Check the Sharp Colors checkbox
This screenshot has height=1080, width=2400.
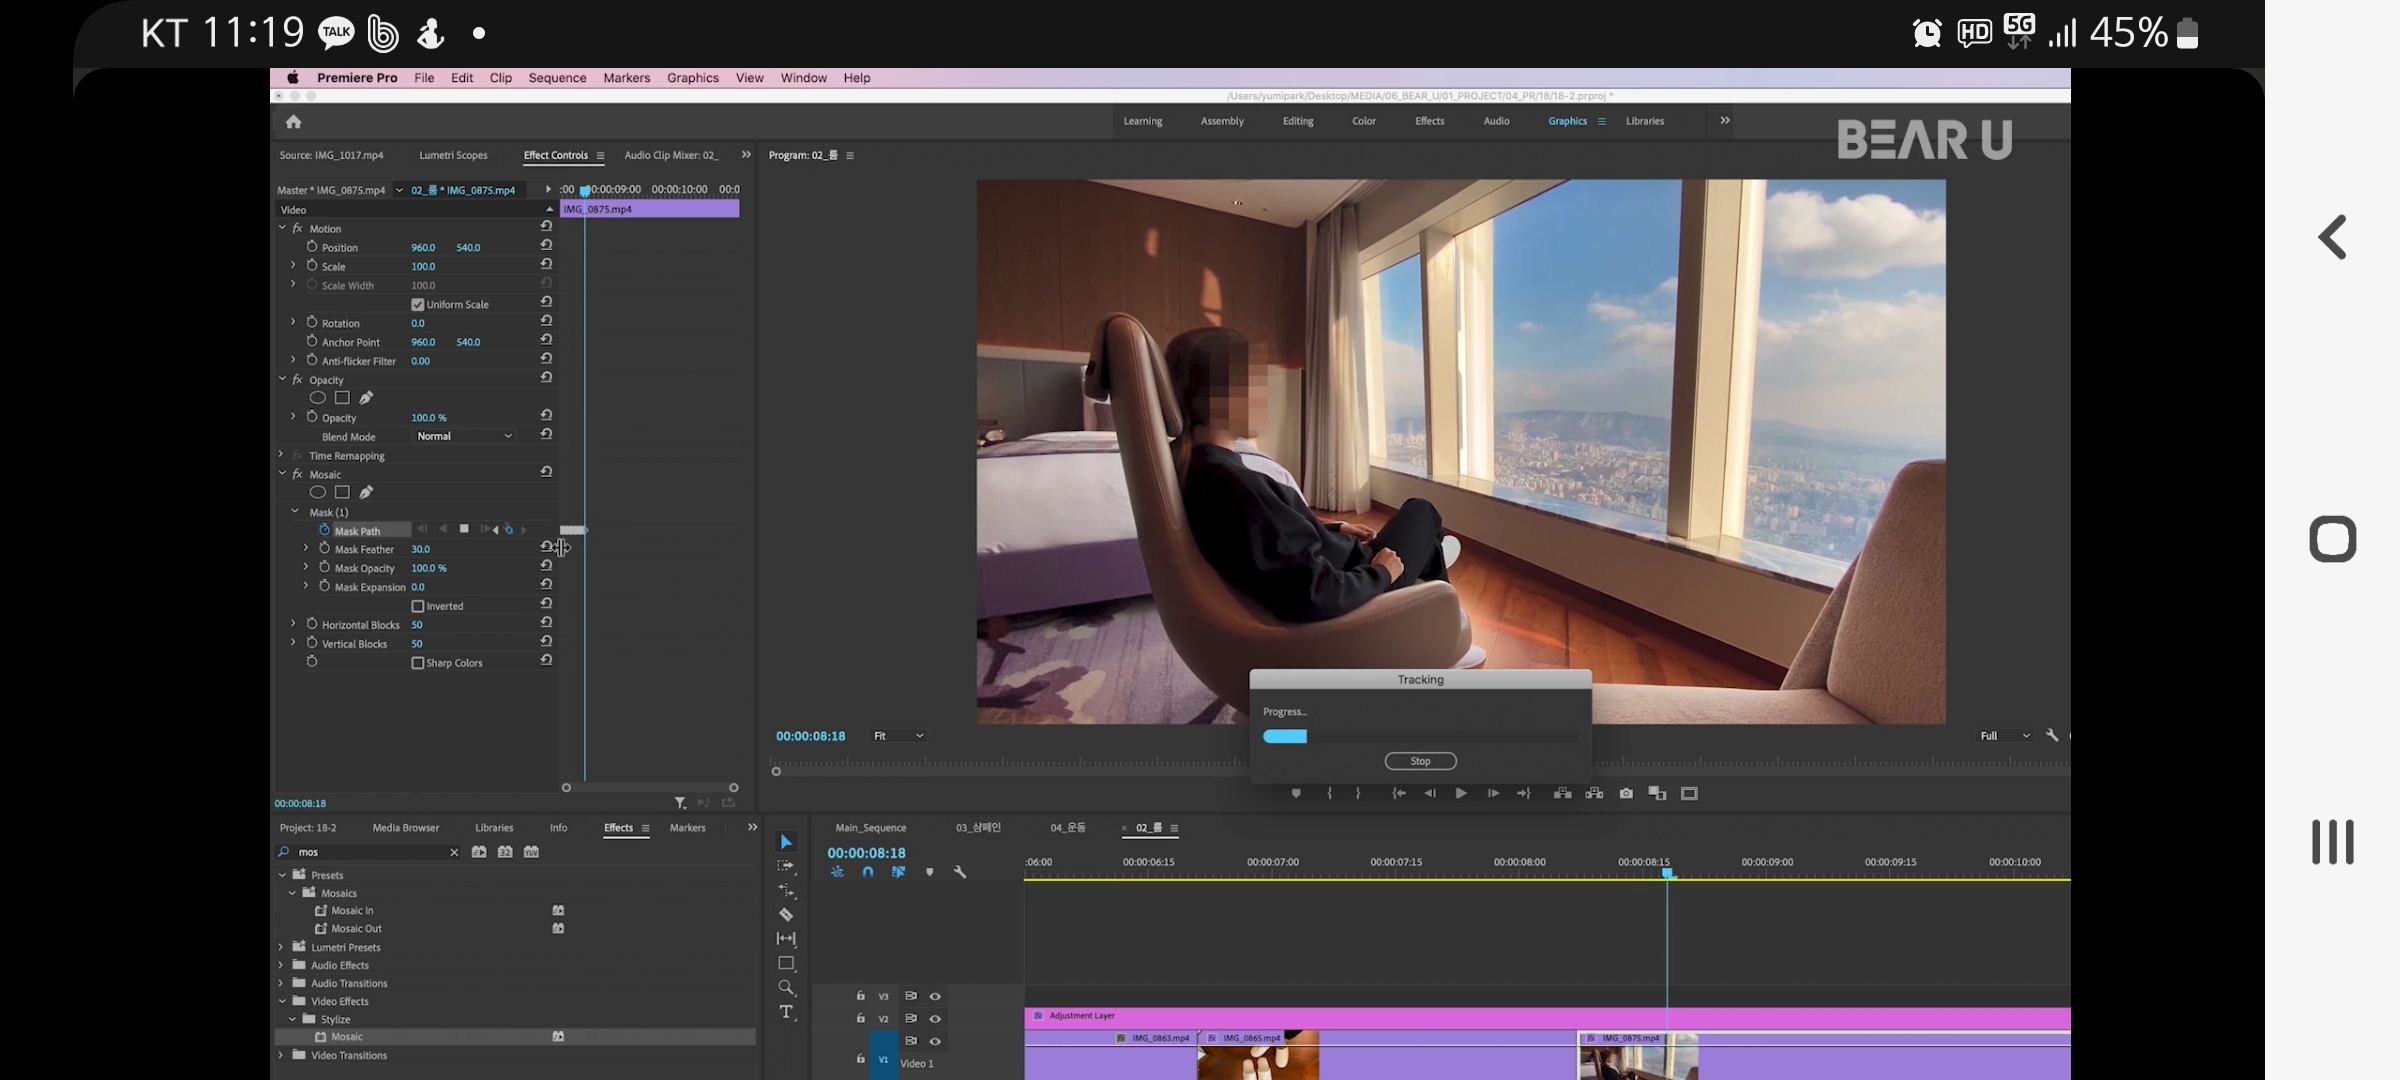click(418, 663)
